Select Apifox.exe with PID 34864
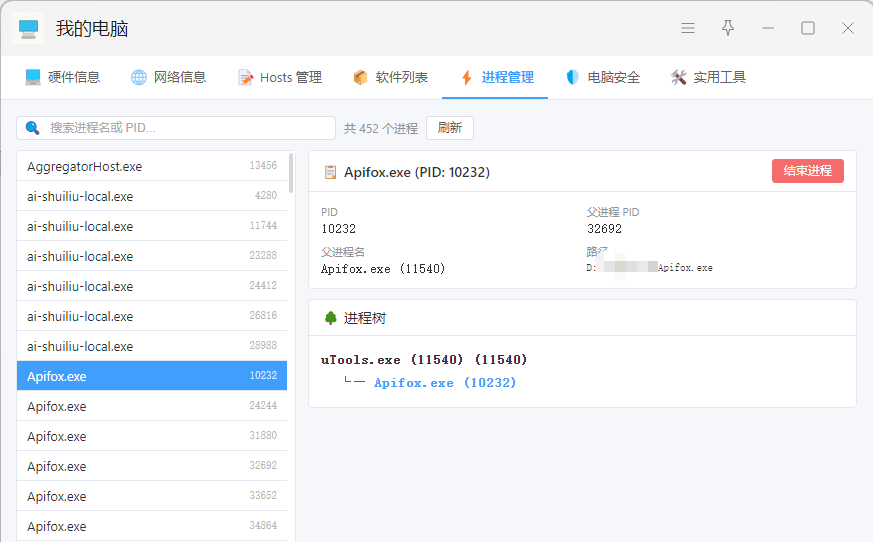This screenshot has width=873, height=542. click(x=152, y=526)
